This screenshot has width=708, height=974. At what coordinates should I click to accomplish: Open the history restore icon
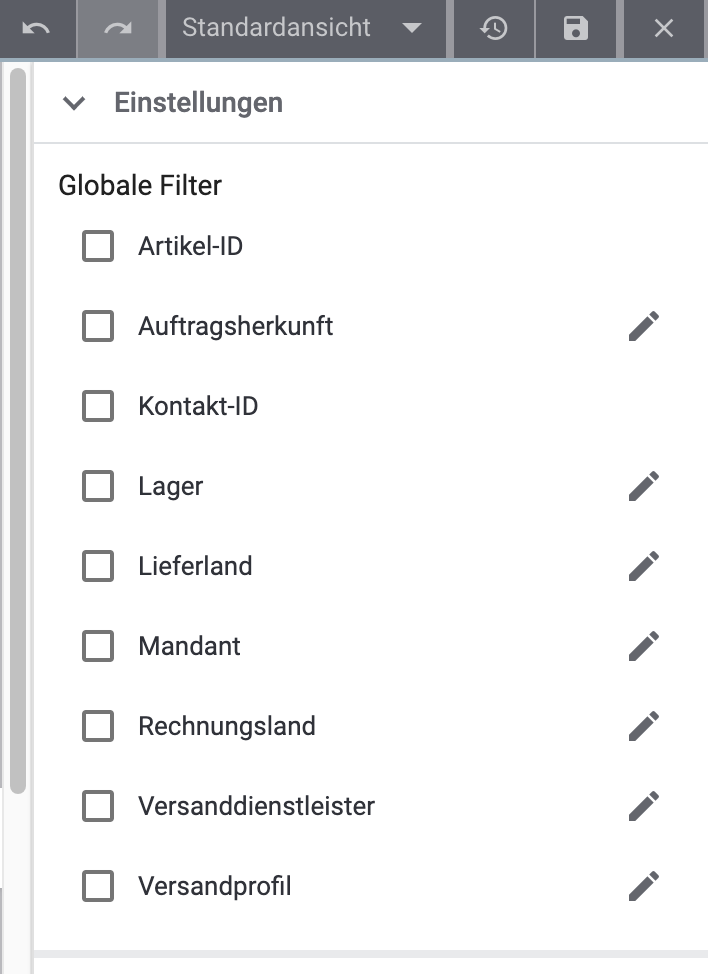(x=493, y=28)
